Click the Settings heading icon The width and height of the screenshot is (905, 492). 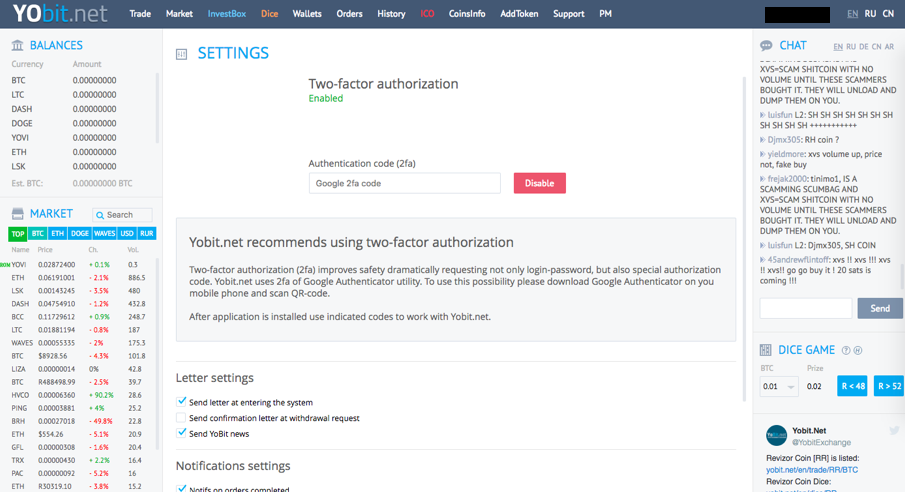coord(181,54)
